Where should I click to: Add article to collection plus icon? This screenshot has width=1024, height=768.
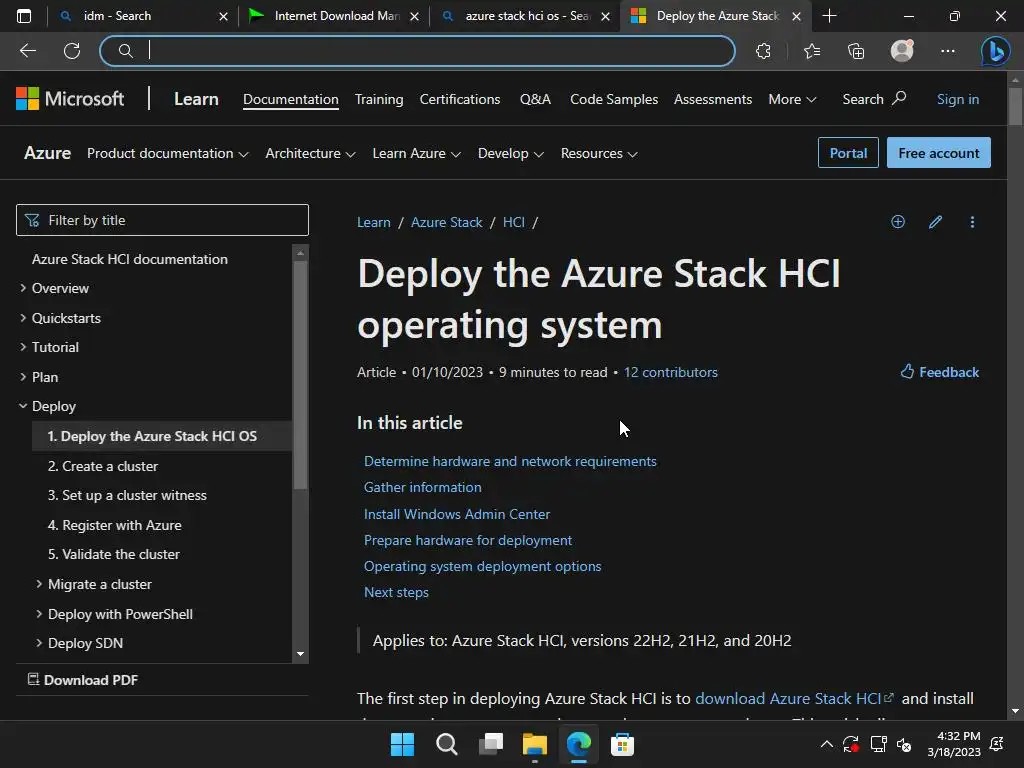(898, 221)
